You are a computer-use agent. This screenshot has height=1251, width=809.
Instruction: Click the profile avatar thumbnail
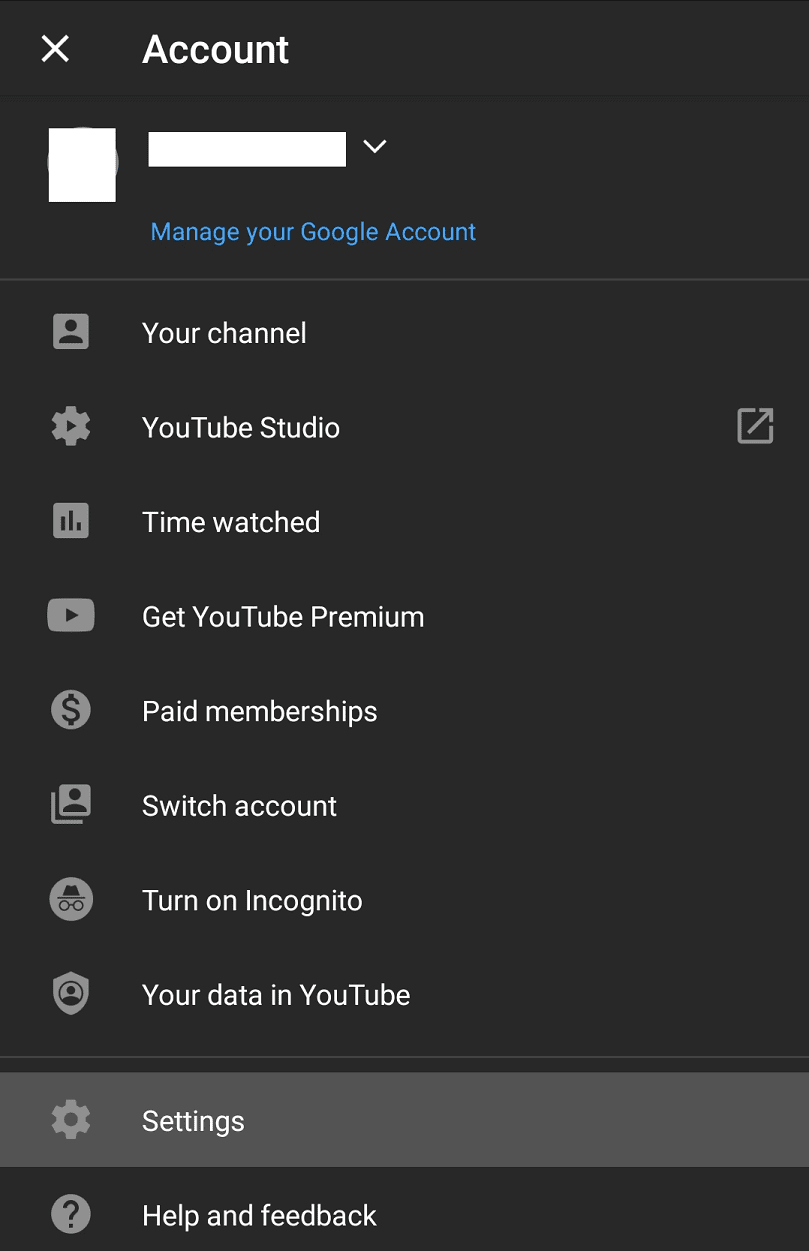(83, 165)
